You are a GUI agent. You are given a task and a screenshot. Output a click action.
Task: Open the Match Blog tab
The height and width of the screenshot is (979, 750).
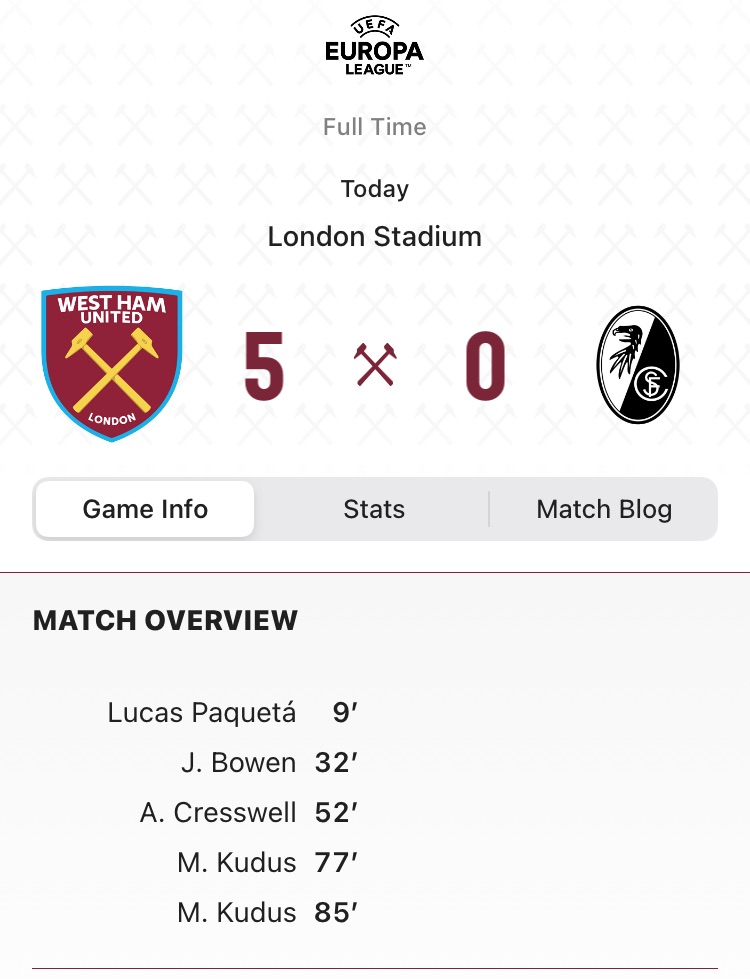604,509
